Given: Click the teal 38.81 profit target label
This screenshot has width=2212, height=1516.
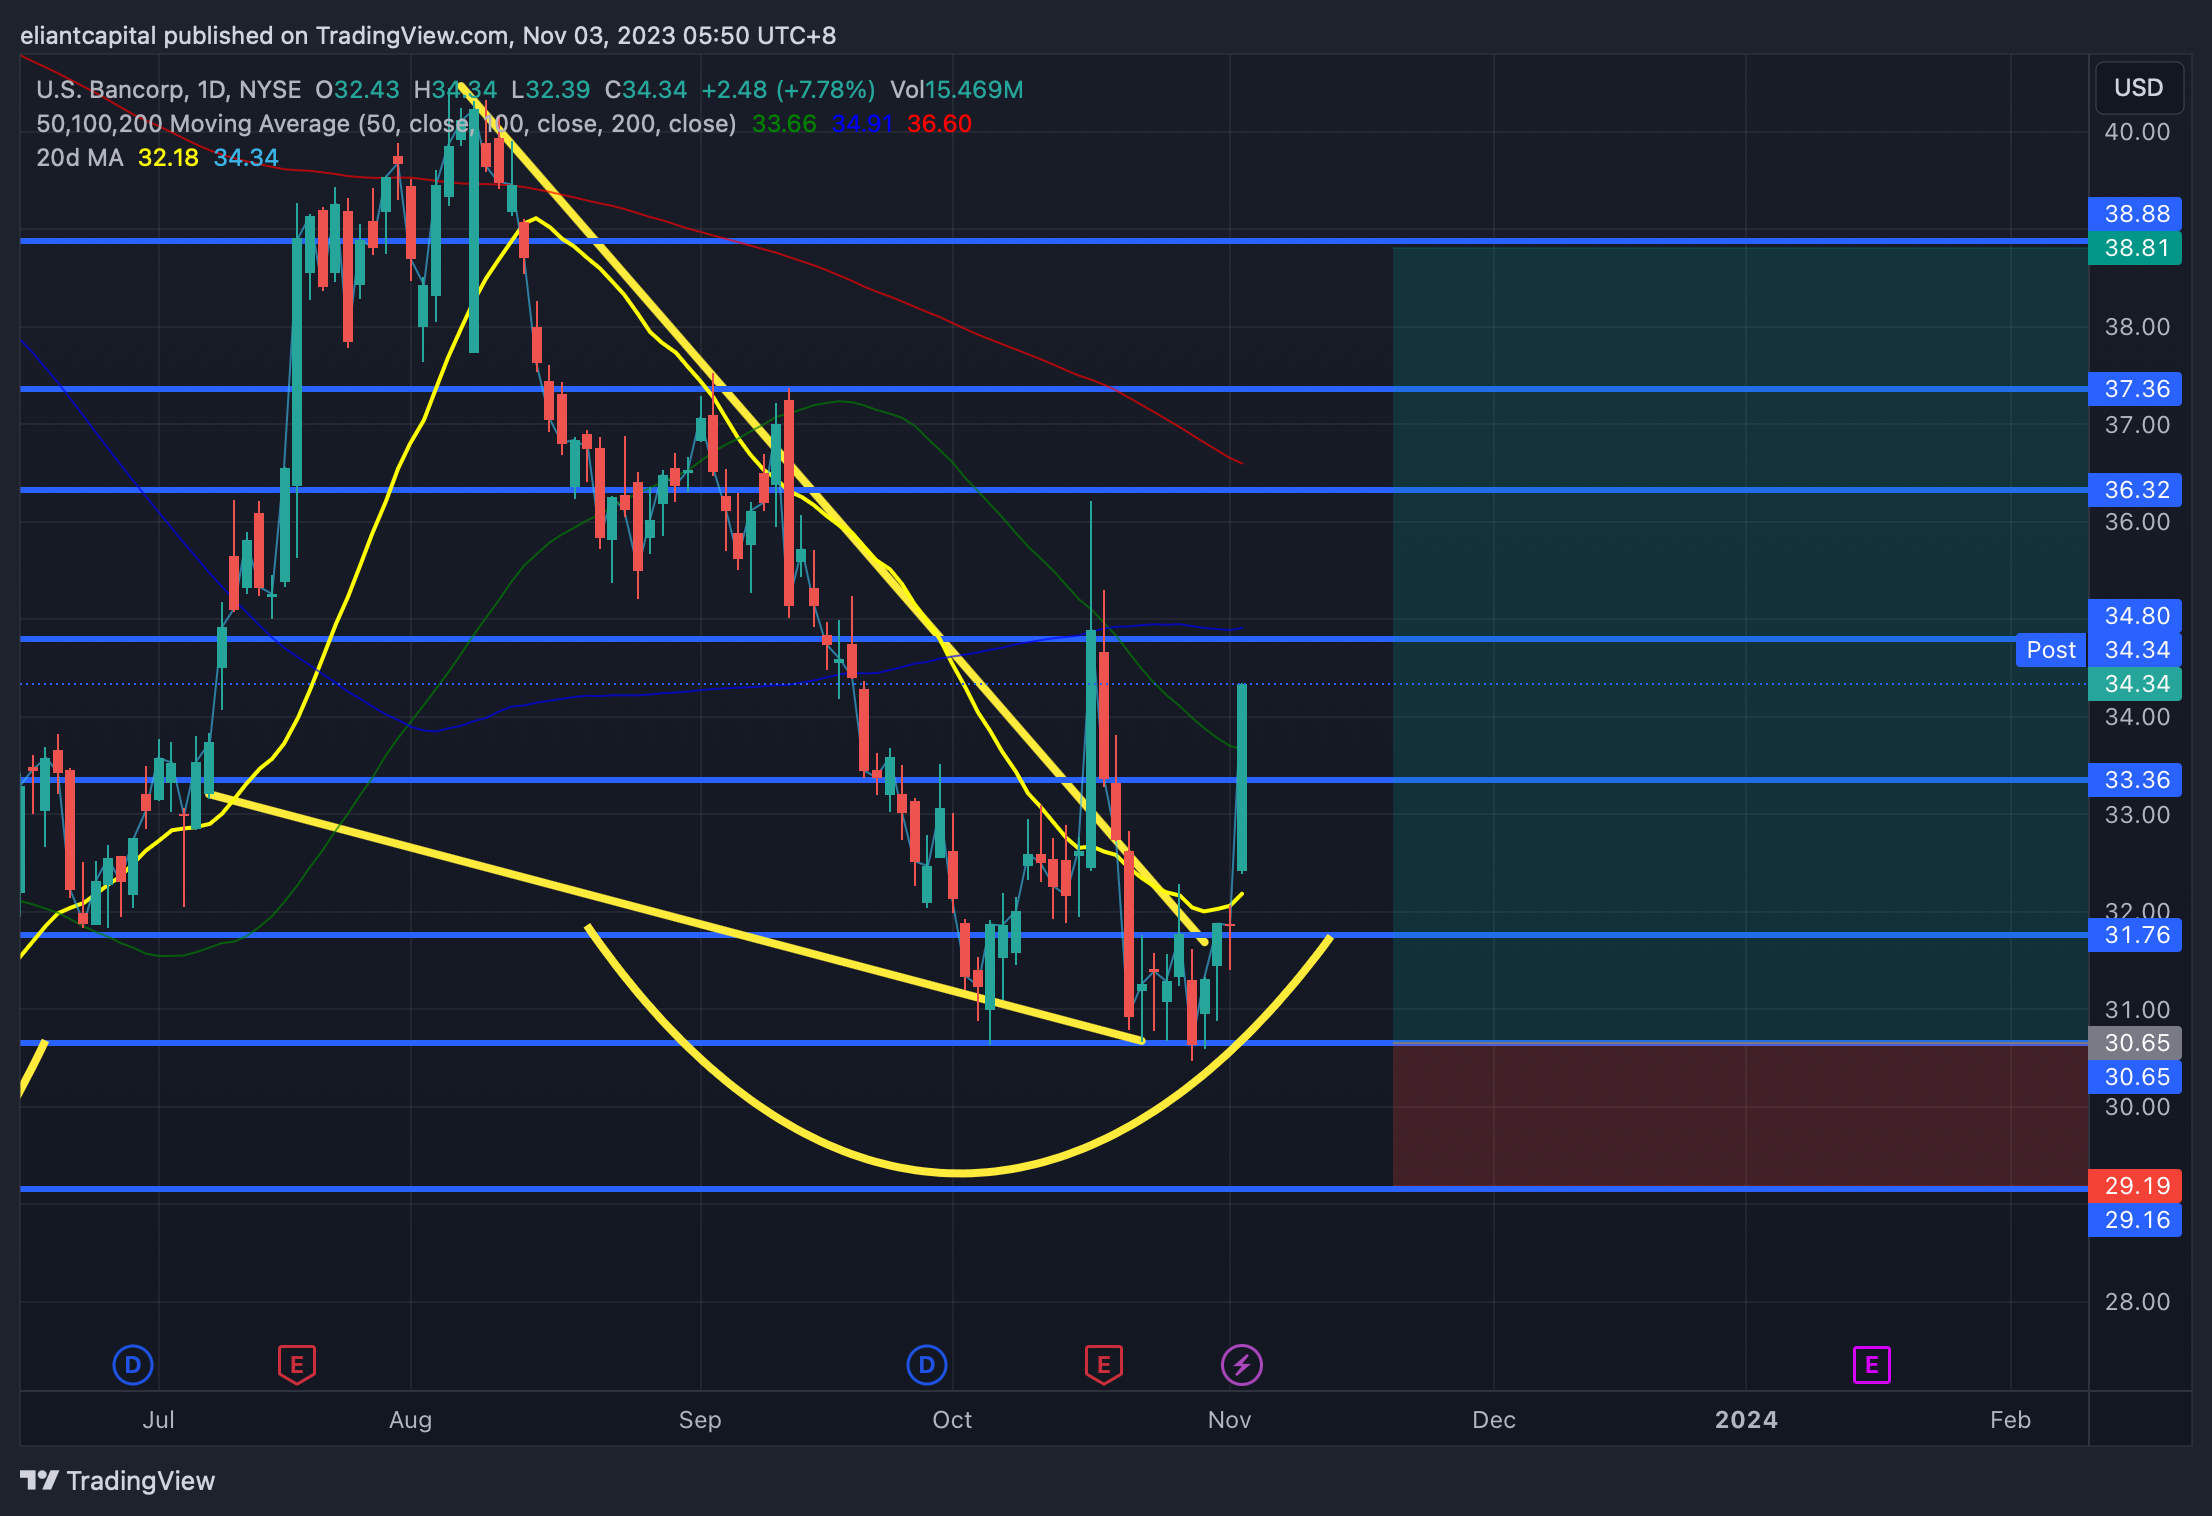Looking at the screenshot, I should coord(2136,248).
